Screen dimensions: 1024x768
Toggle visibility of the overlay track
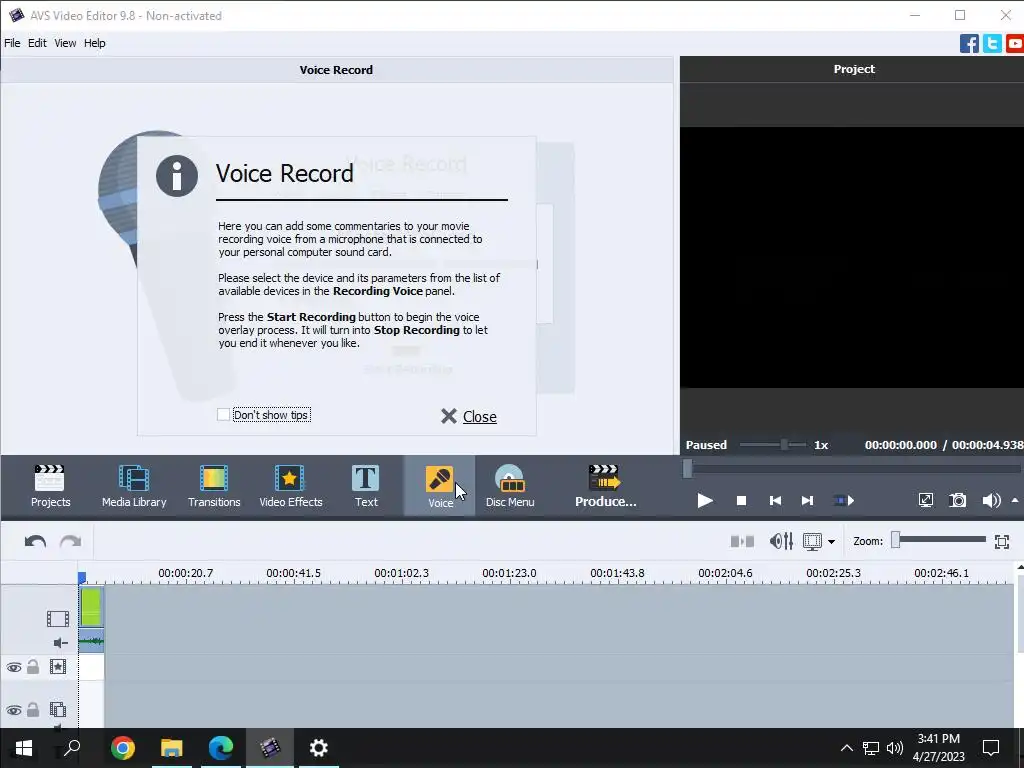pyautogui.click(x=14, y=710)
